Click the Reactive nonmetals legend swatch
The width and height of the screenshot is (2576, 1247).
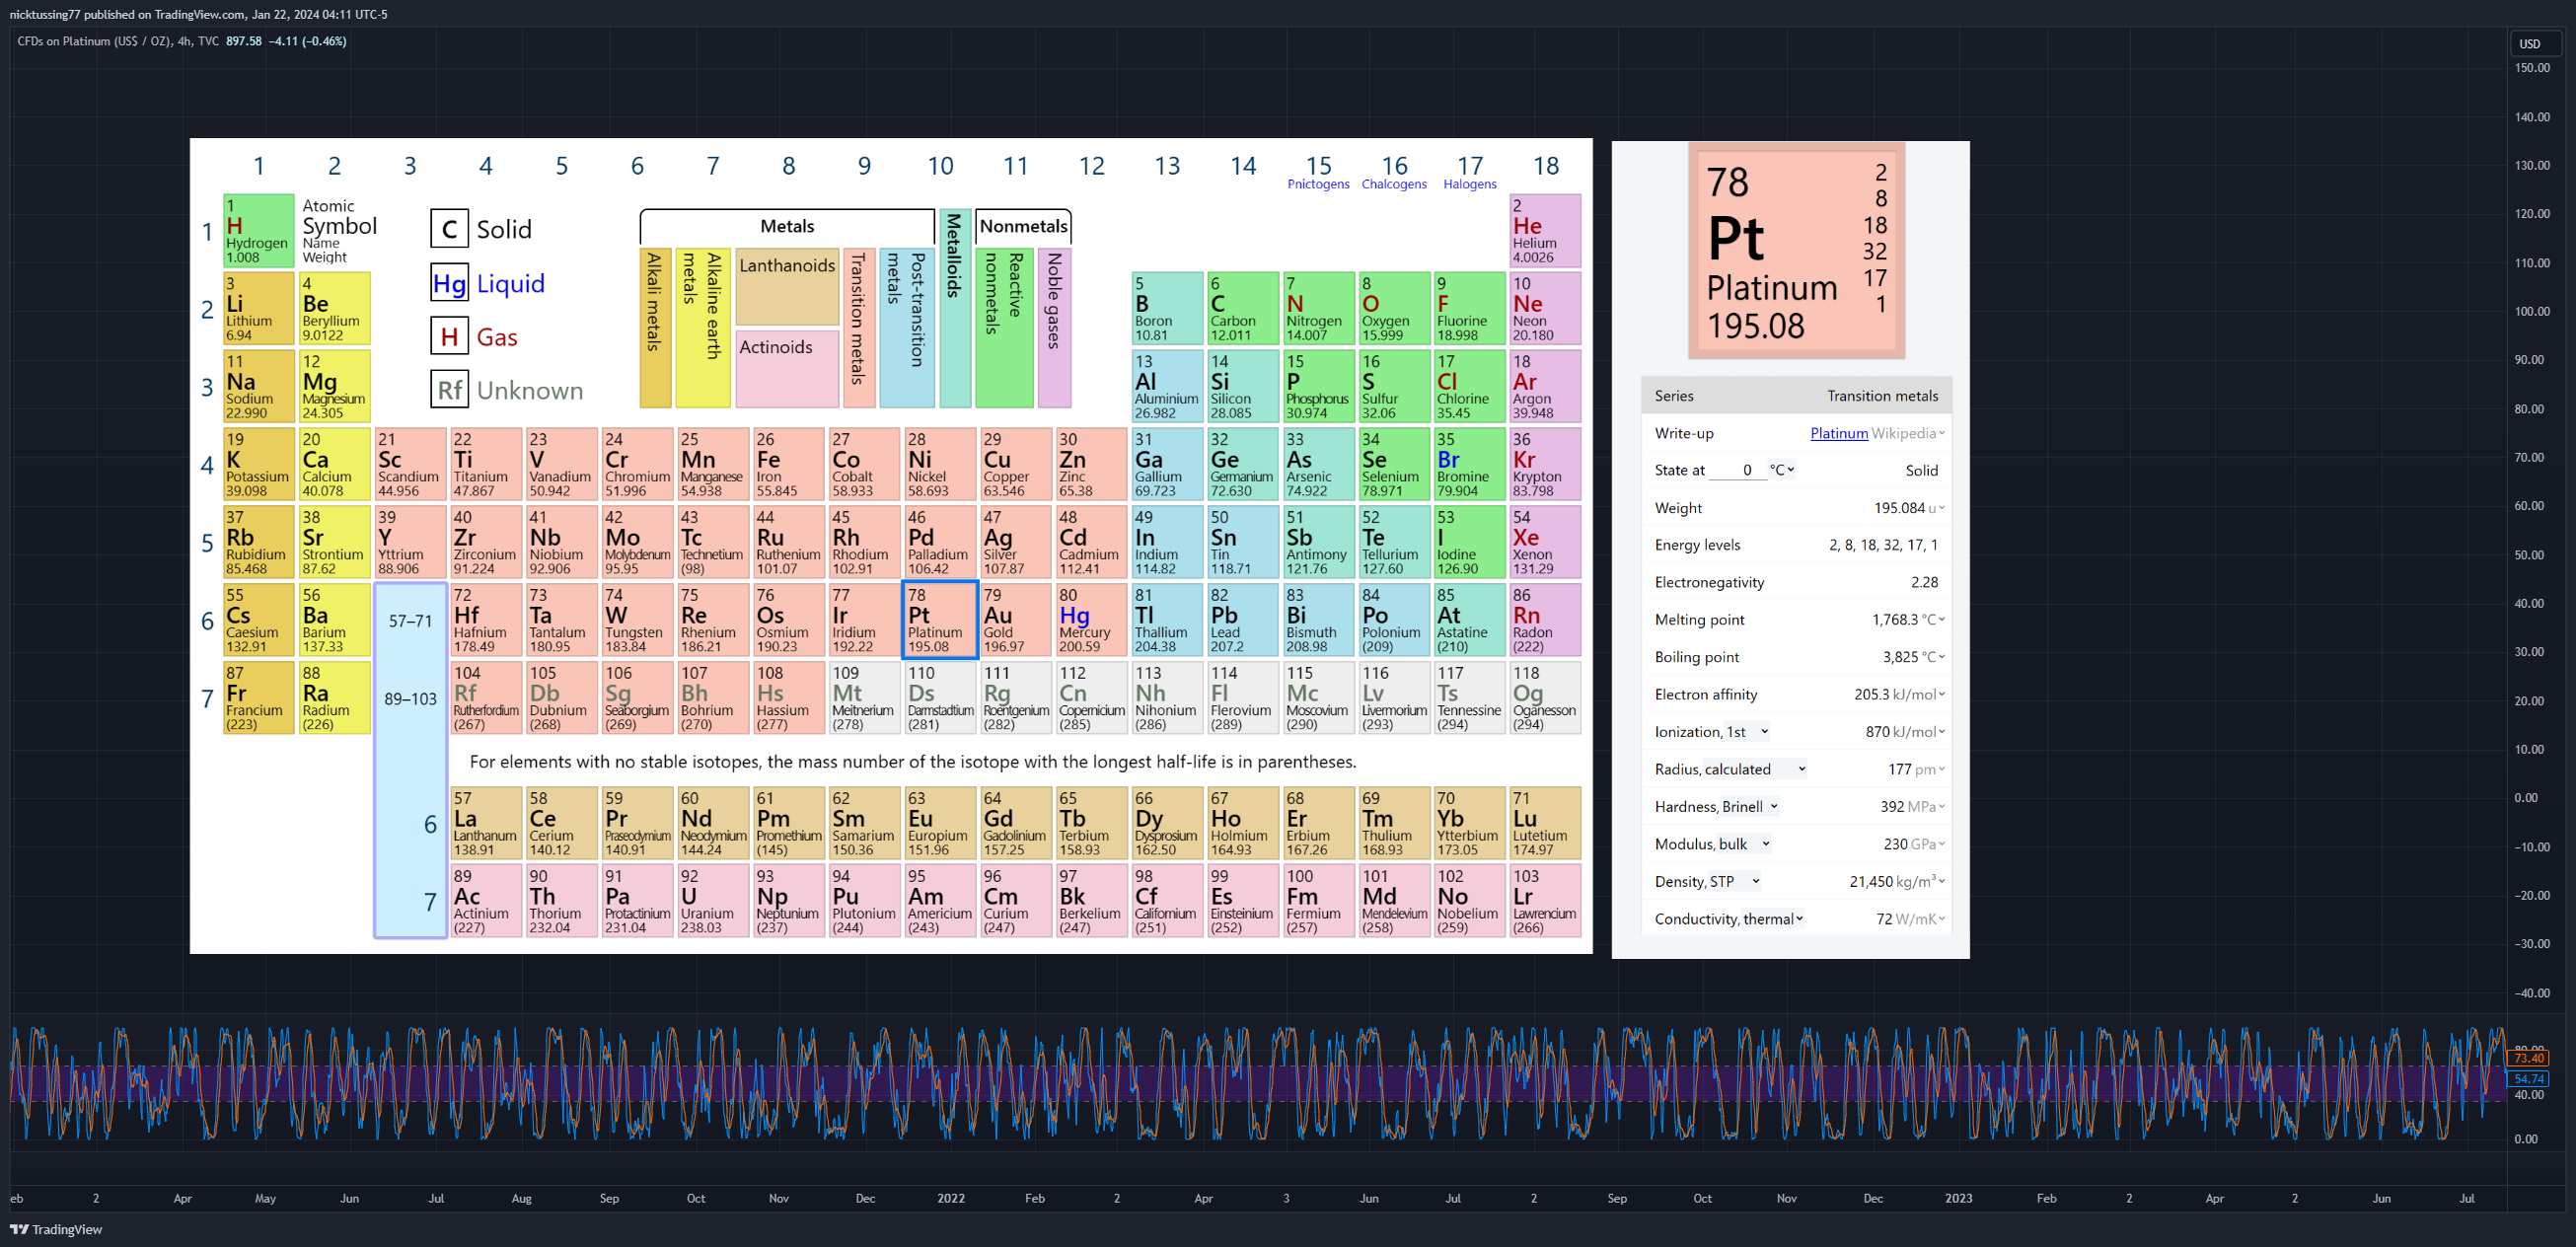(x=1004, y=328)
